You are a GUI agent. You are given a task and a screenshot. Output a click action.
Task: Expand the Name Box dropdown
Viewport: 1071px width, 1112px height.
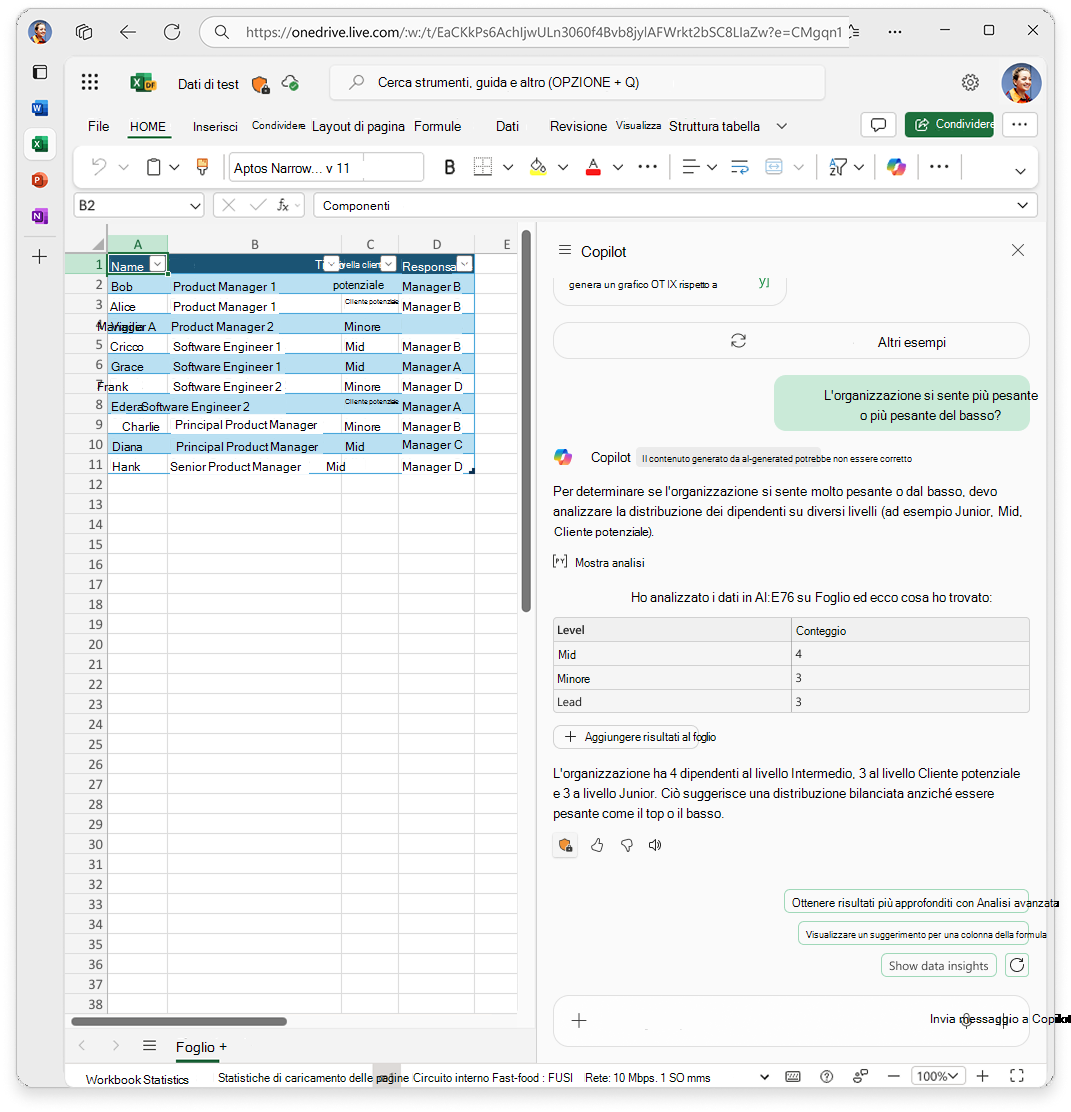195,206
